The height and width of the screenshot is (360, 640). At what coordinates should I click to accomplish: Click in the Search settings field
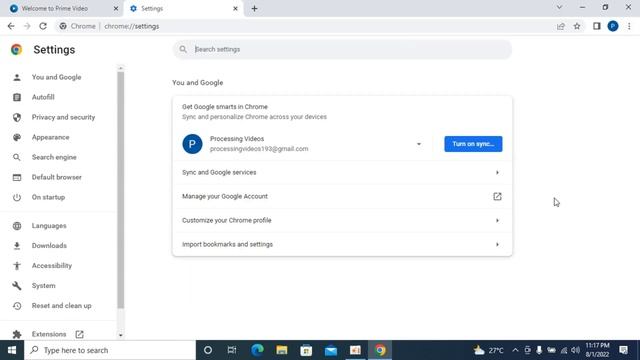click(x=342, y=49)
